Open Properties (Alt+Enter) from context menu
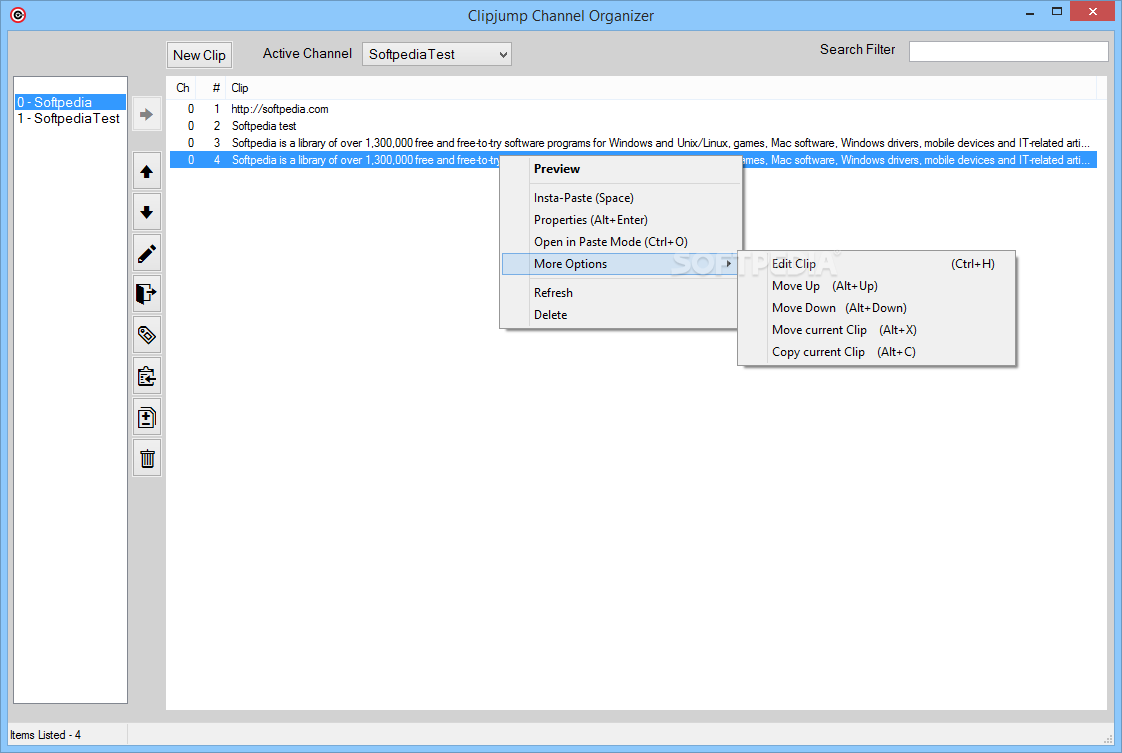 (x=620, y=220)
